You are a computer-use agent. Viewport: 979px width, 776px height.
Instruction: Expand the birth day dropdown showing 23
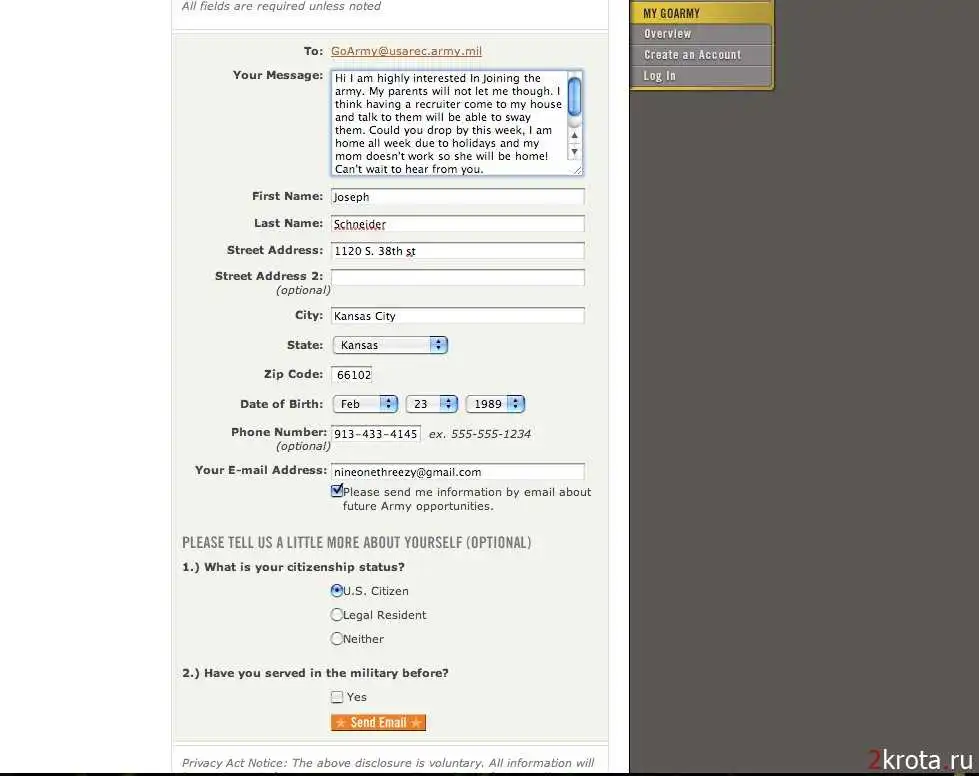431,404
